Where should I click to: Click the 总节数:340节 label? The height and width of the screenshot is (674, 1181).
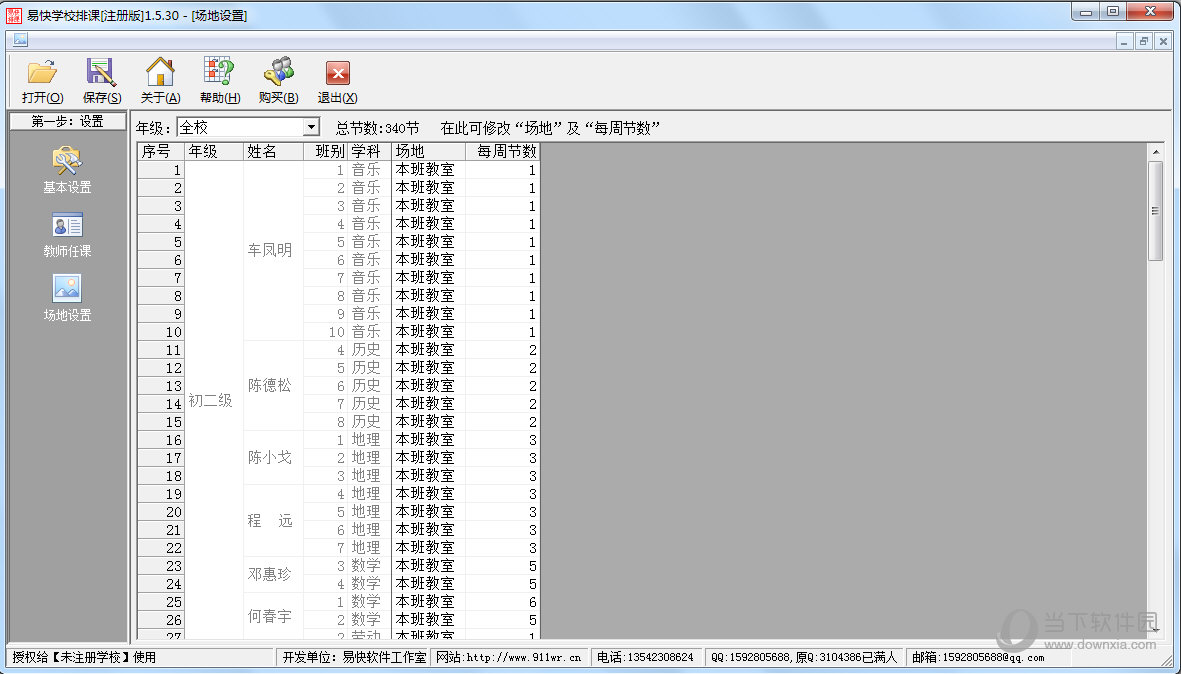pos(377,128)
